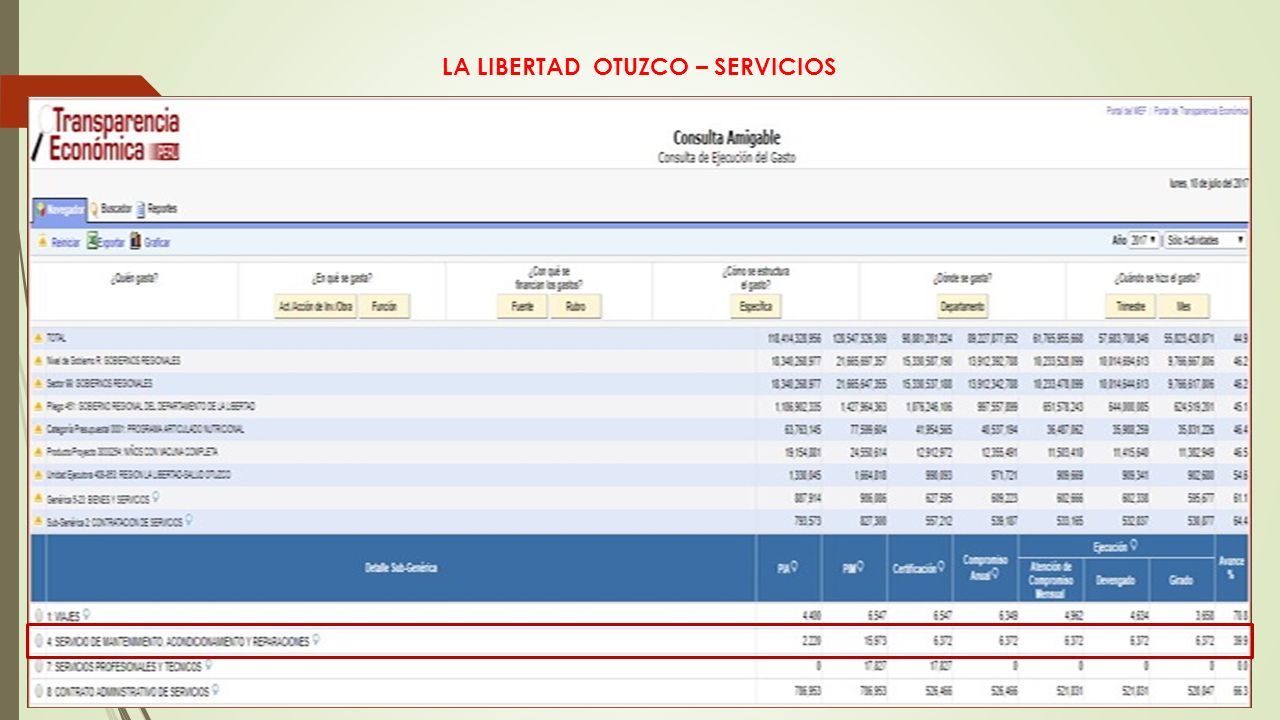Viewport: 1280px width, 720px height.
Task: Click the Reiniciar triangle icon
Action: click(42, 242)
